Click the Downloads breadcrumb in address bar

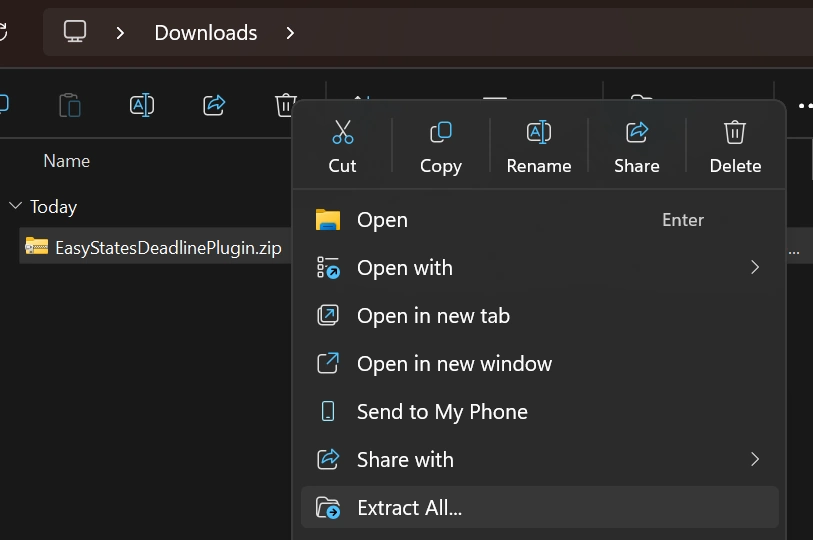pos(205,33)
